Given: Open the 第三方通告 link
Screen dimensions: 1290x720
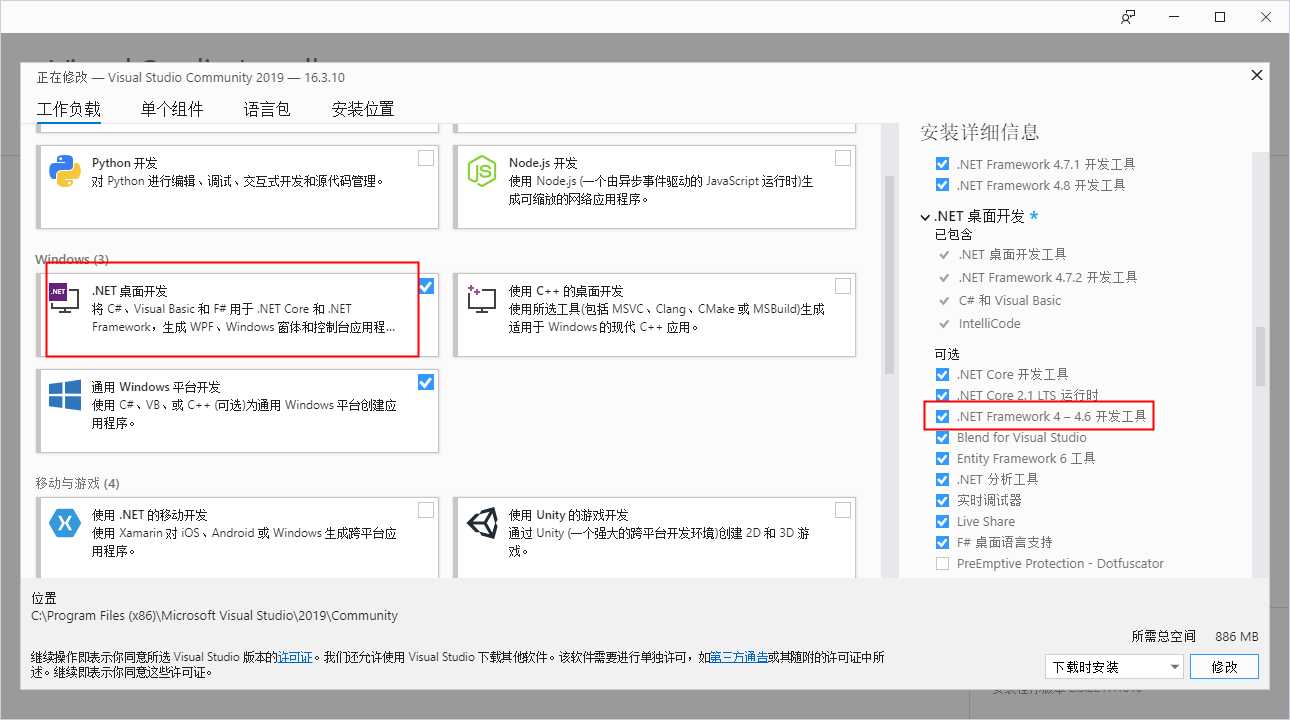Looking at the screenshot, I should coord(739,657).
